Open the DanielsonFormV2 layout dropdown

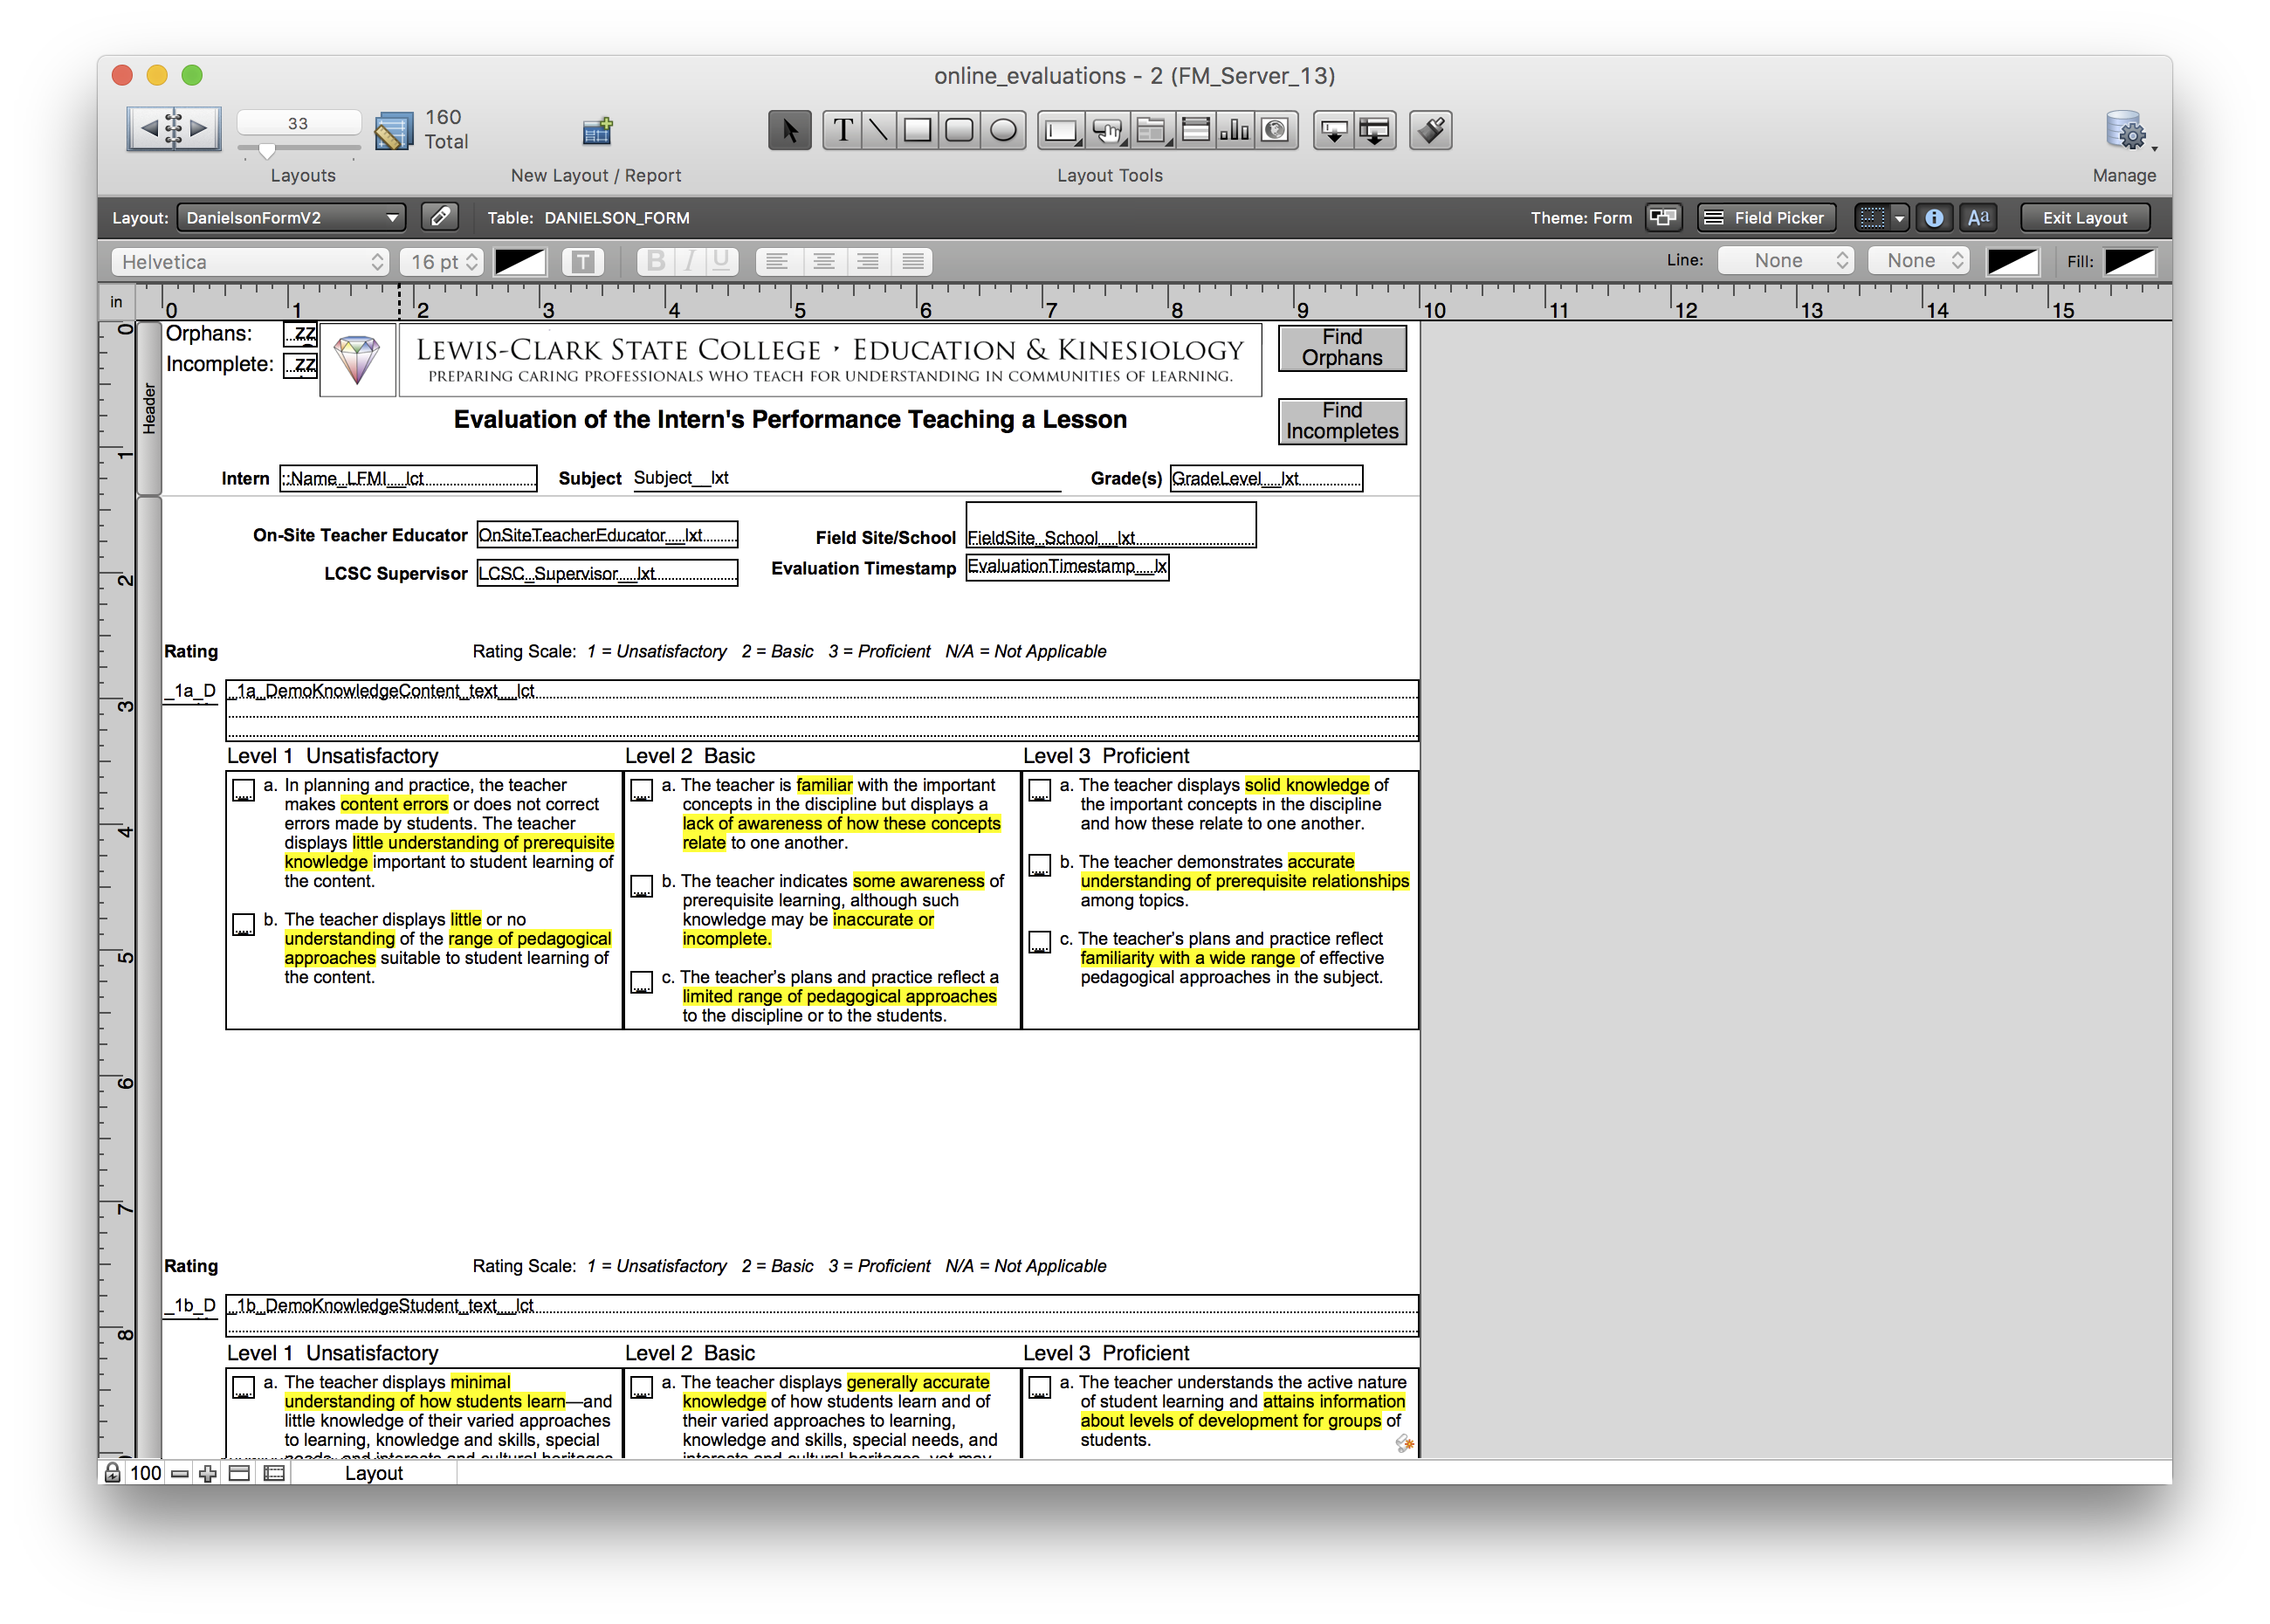tap(291, 218)
